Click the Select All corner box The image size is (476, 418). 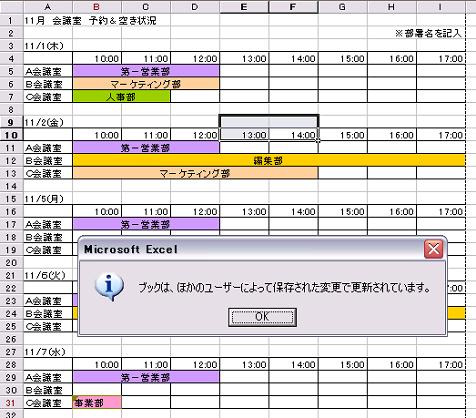click(x=11, y=7)
